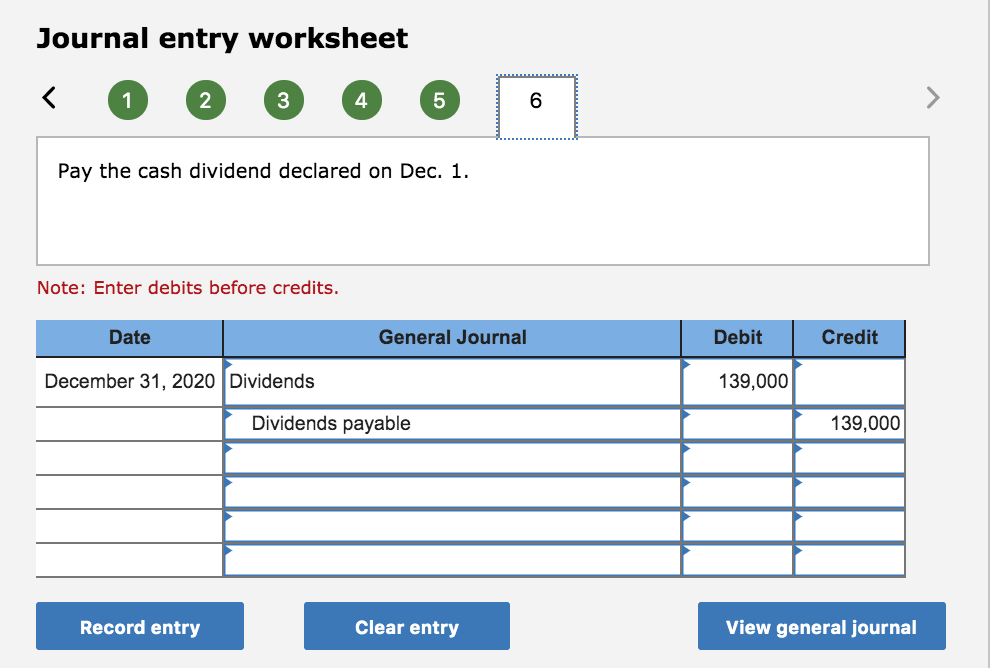
Task: Open journal entry step 3
Action: click(x=284, y=100)
